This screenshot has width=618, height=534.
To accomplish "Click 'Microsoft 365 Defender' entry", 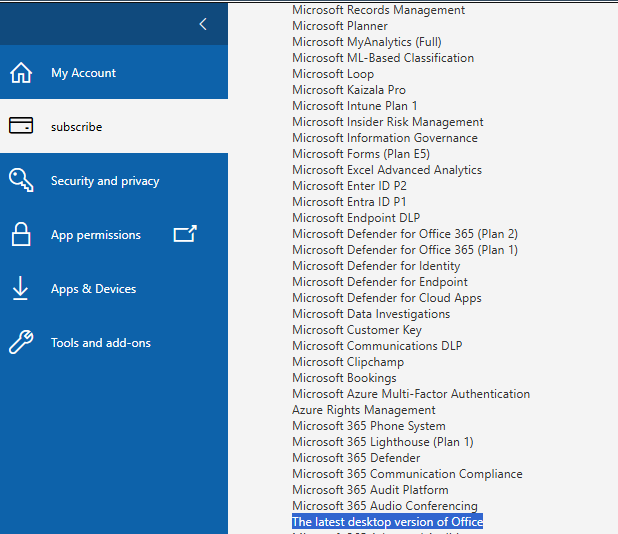I will (x=356, y=458).
